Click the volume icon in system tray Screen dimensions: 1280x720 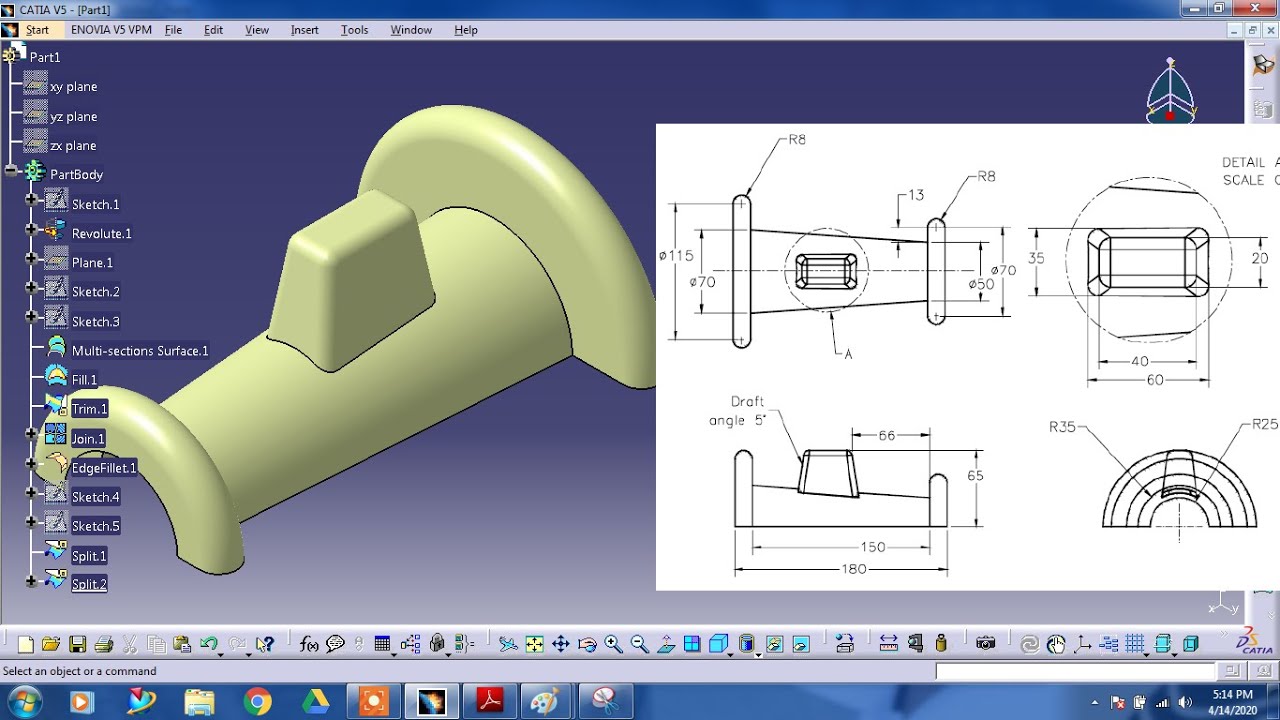1185,702
